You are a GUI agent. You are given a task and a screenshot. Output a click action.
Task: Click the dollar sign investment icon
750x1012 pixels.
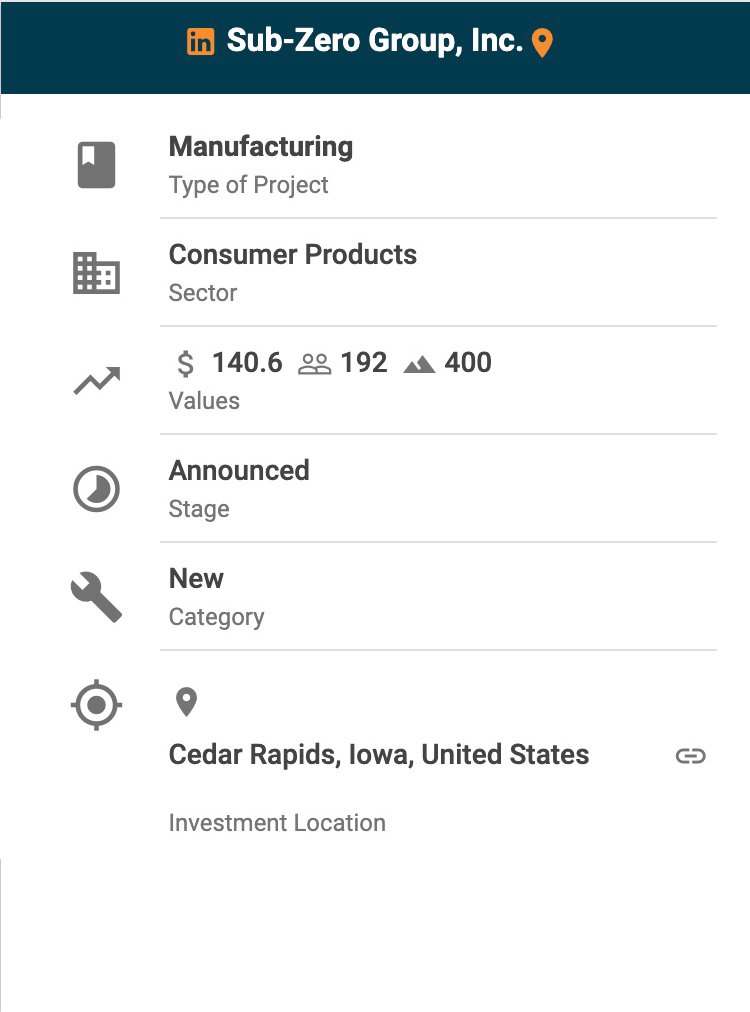[185, 363]
